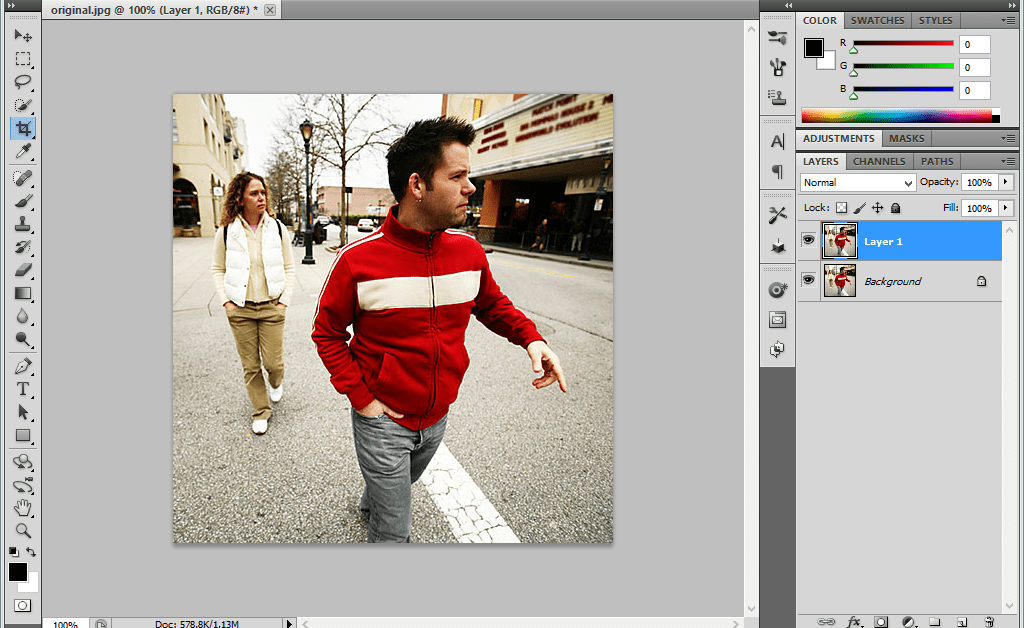Toggle lock all
Image resolution: width=1024 pixels, height=628 pixels.
click(x=896, y=208)
